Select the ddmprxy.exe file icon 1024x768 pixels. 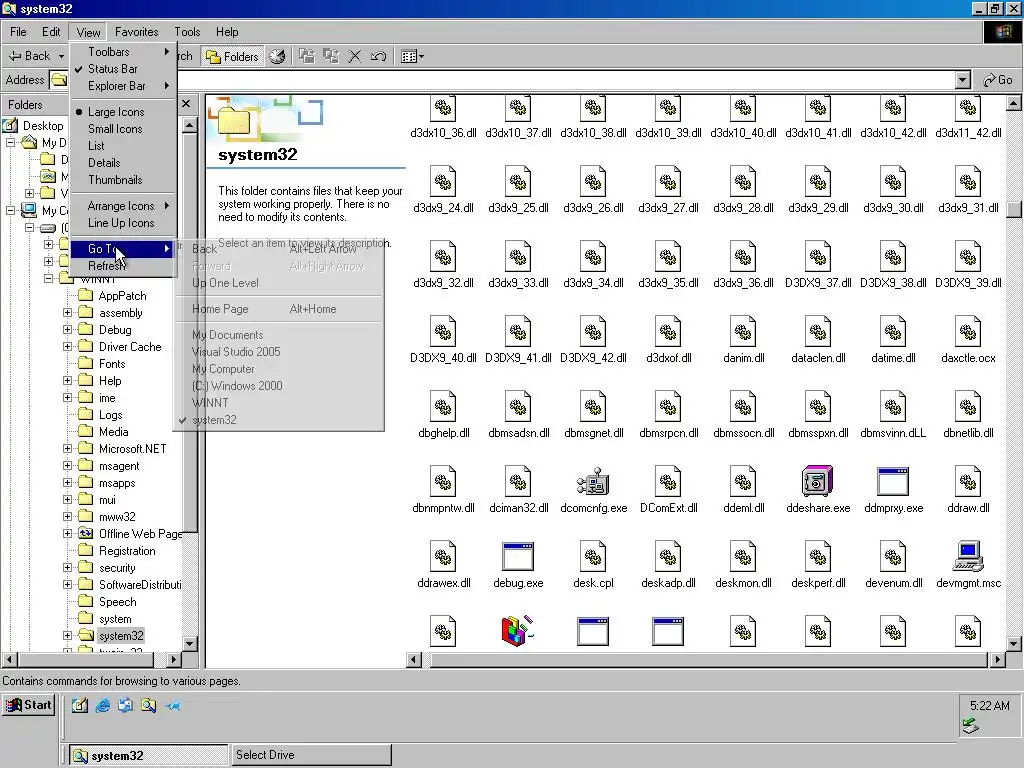tap(893, 482)
